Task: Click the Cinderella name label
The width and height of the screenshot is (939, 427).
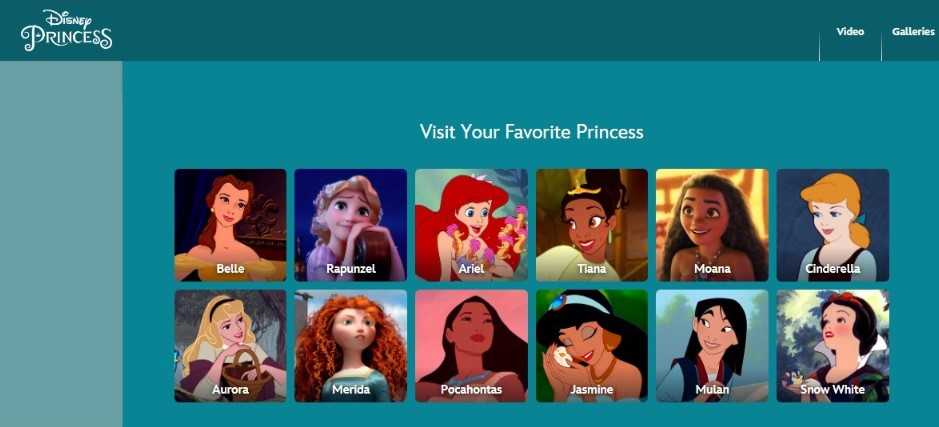Action: tap(833, 269)
